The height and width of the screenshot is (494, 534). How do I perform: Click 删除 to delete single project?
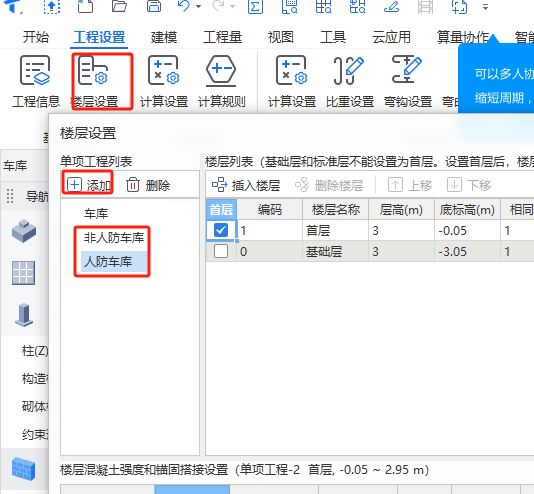tap(148, 186)
